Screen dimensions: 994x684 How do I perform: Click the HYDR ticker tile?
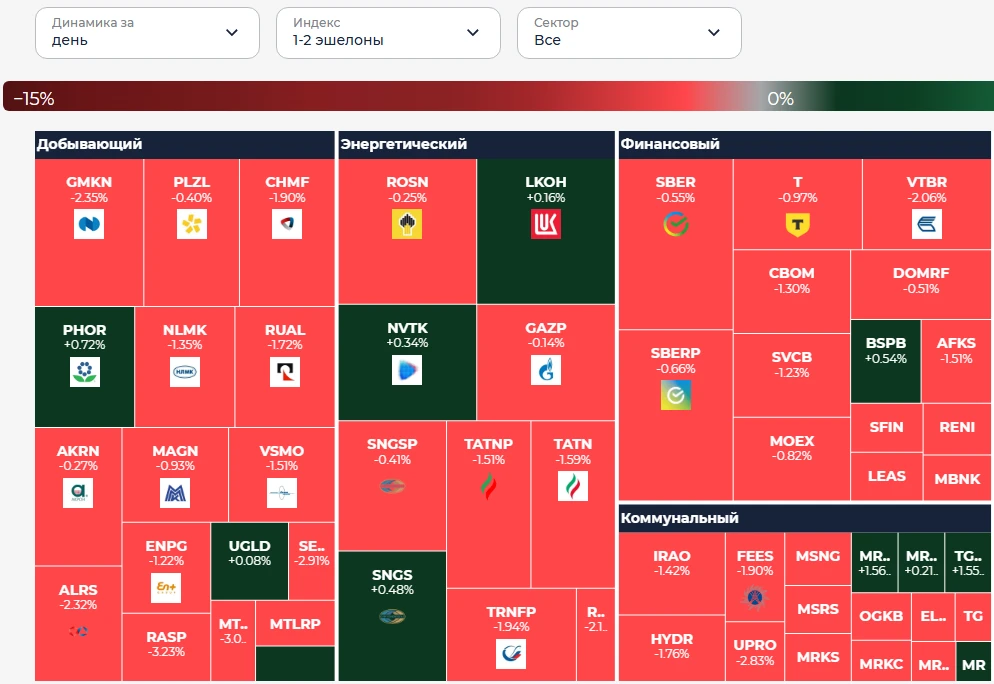[x=672, y=648]
